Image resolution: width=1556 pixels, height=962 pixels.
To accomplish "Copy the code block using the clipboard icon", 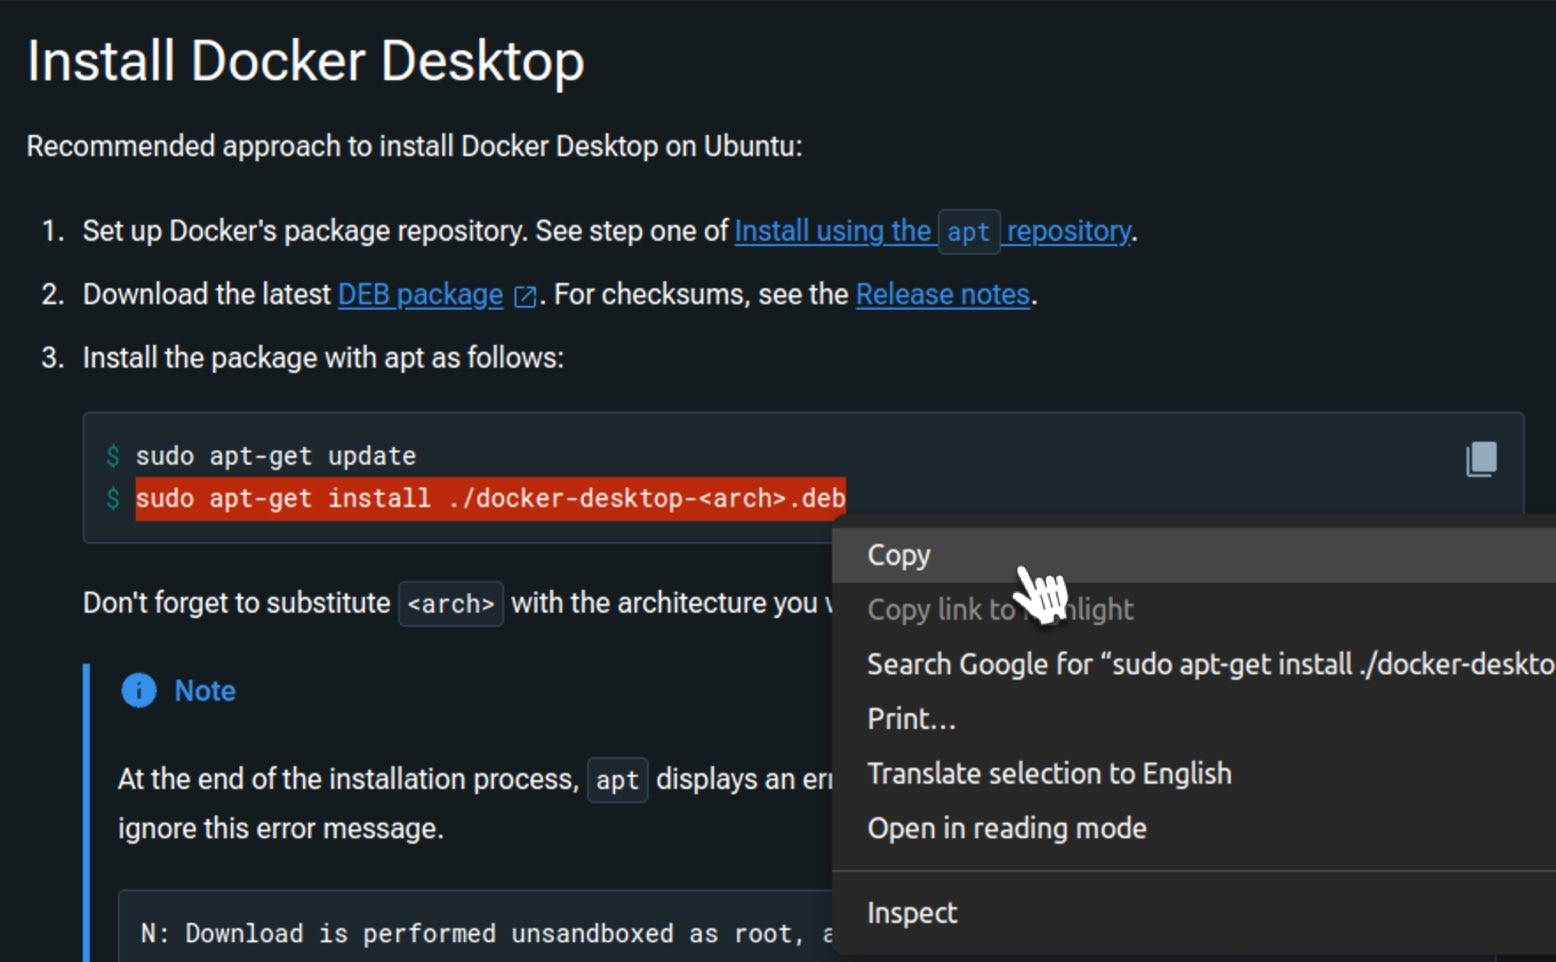I will pyautogui.click(x=1481, y=459).
